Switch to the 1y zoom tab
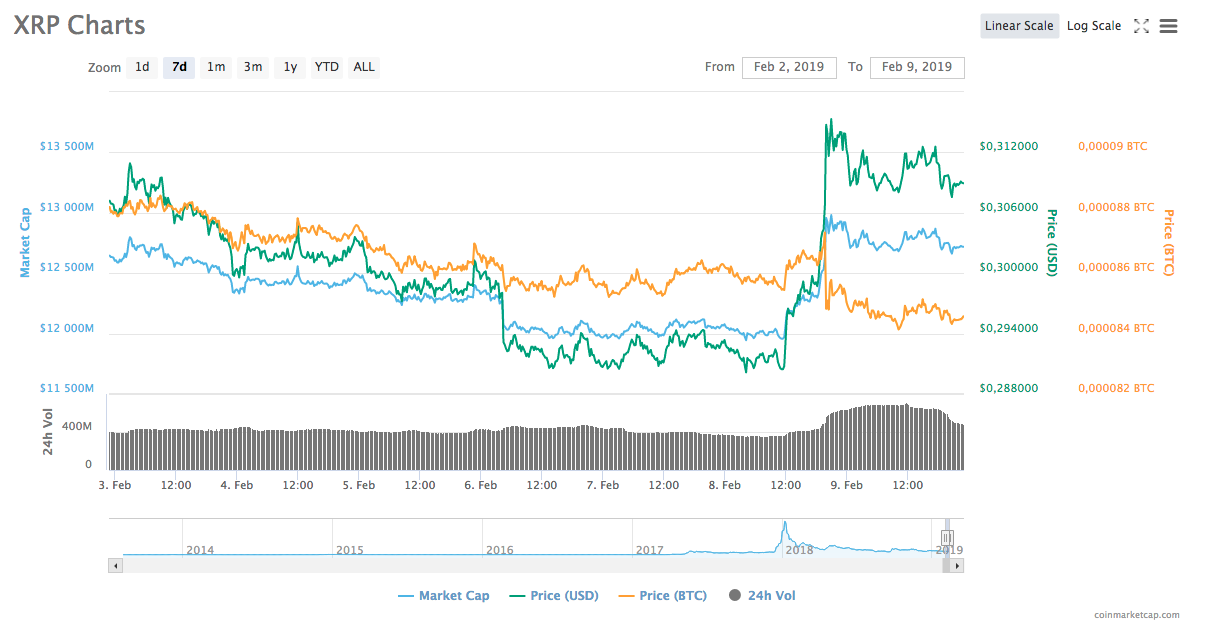1212x627 pixels. click(290, 67)
